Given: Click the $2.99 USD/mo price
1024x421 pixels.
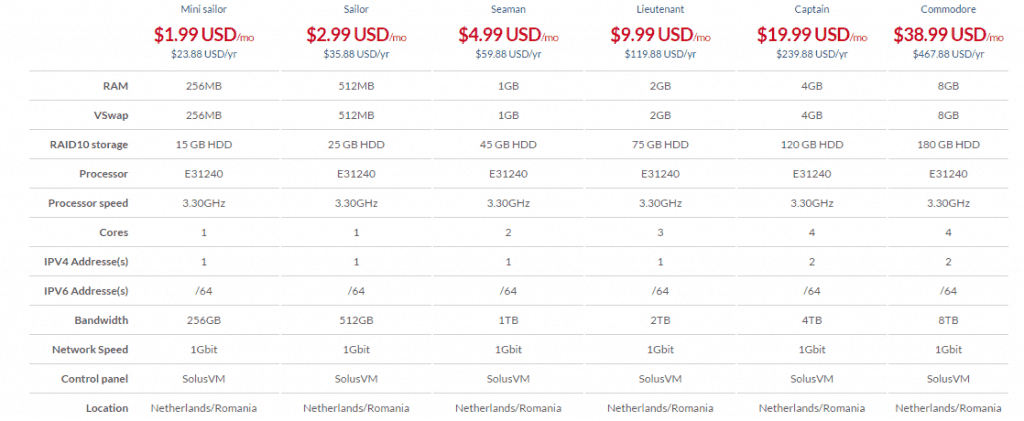Looking at the screenshot, I should point(356,35).
